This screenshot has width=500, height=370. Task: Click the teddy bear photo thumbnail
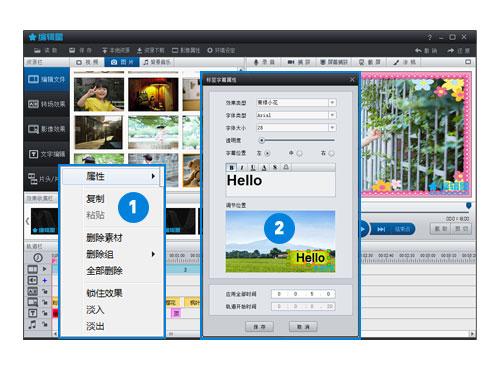coord(191,170)
